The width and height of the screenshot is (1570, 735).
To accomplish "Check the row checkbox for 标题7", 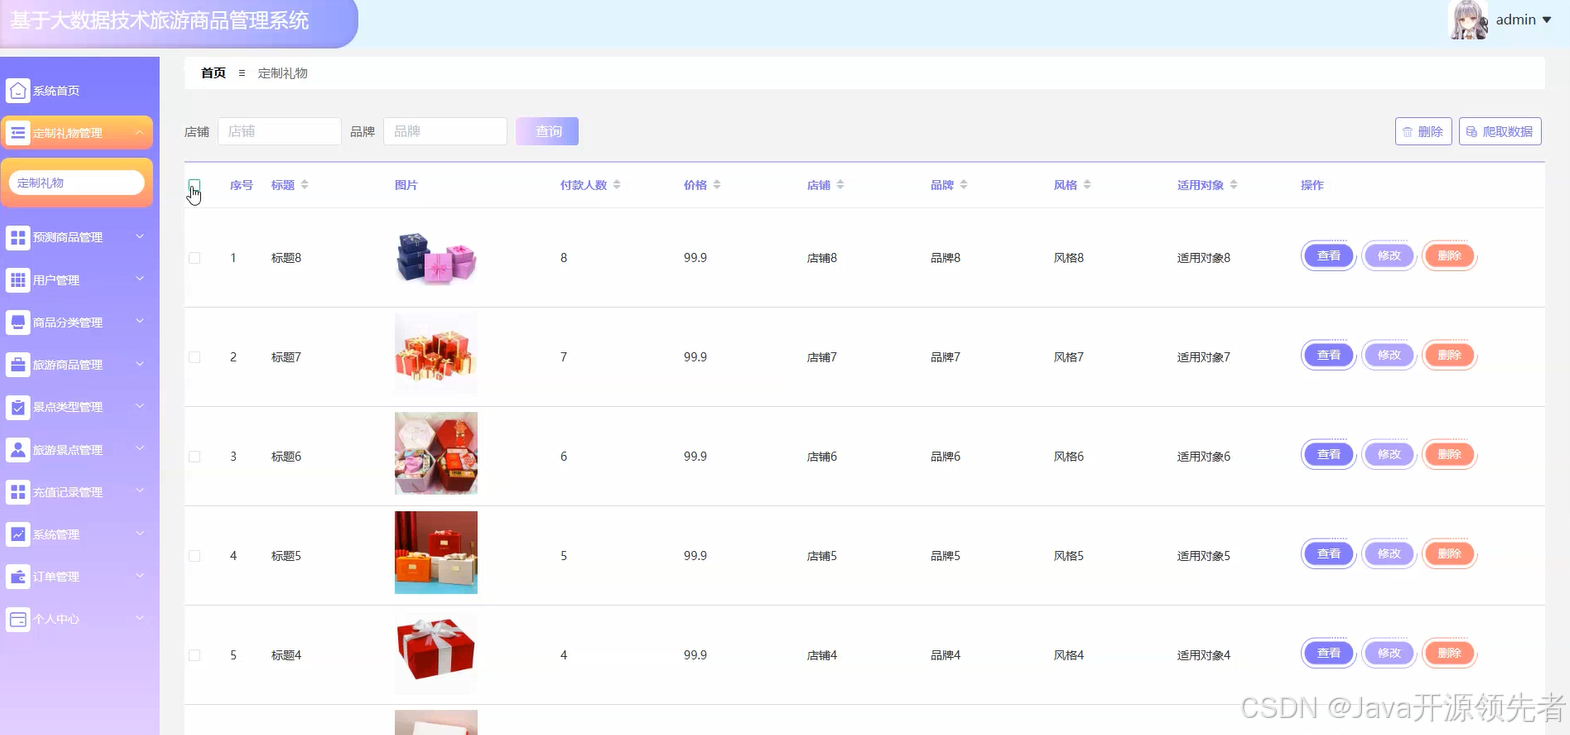I will tap(194, 357).
